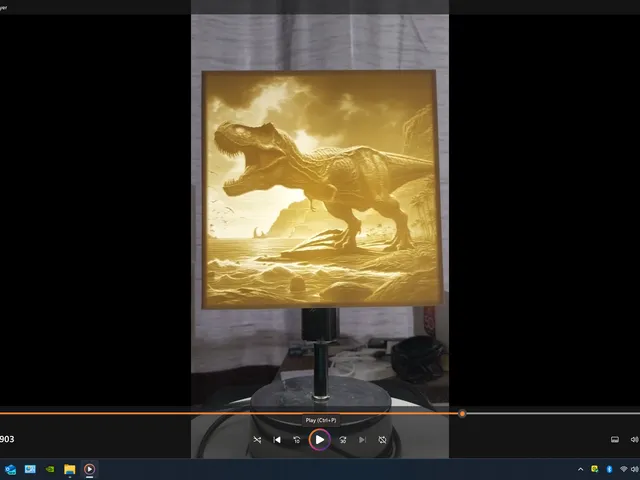640x480 pixels.
Task: Turn on closed captions
Action: tap(615, 439)
